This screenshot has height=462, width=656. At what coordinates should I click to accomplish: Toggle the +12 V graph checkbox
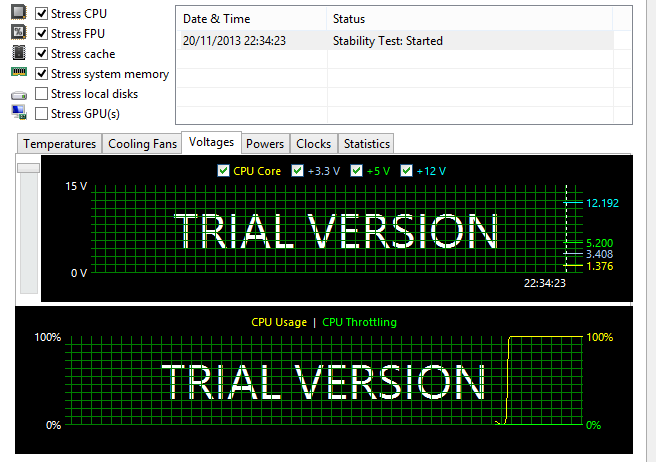(x=406, y=171)
